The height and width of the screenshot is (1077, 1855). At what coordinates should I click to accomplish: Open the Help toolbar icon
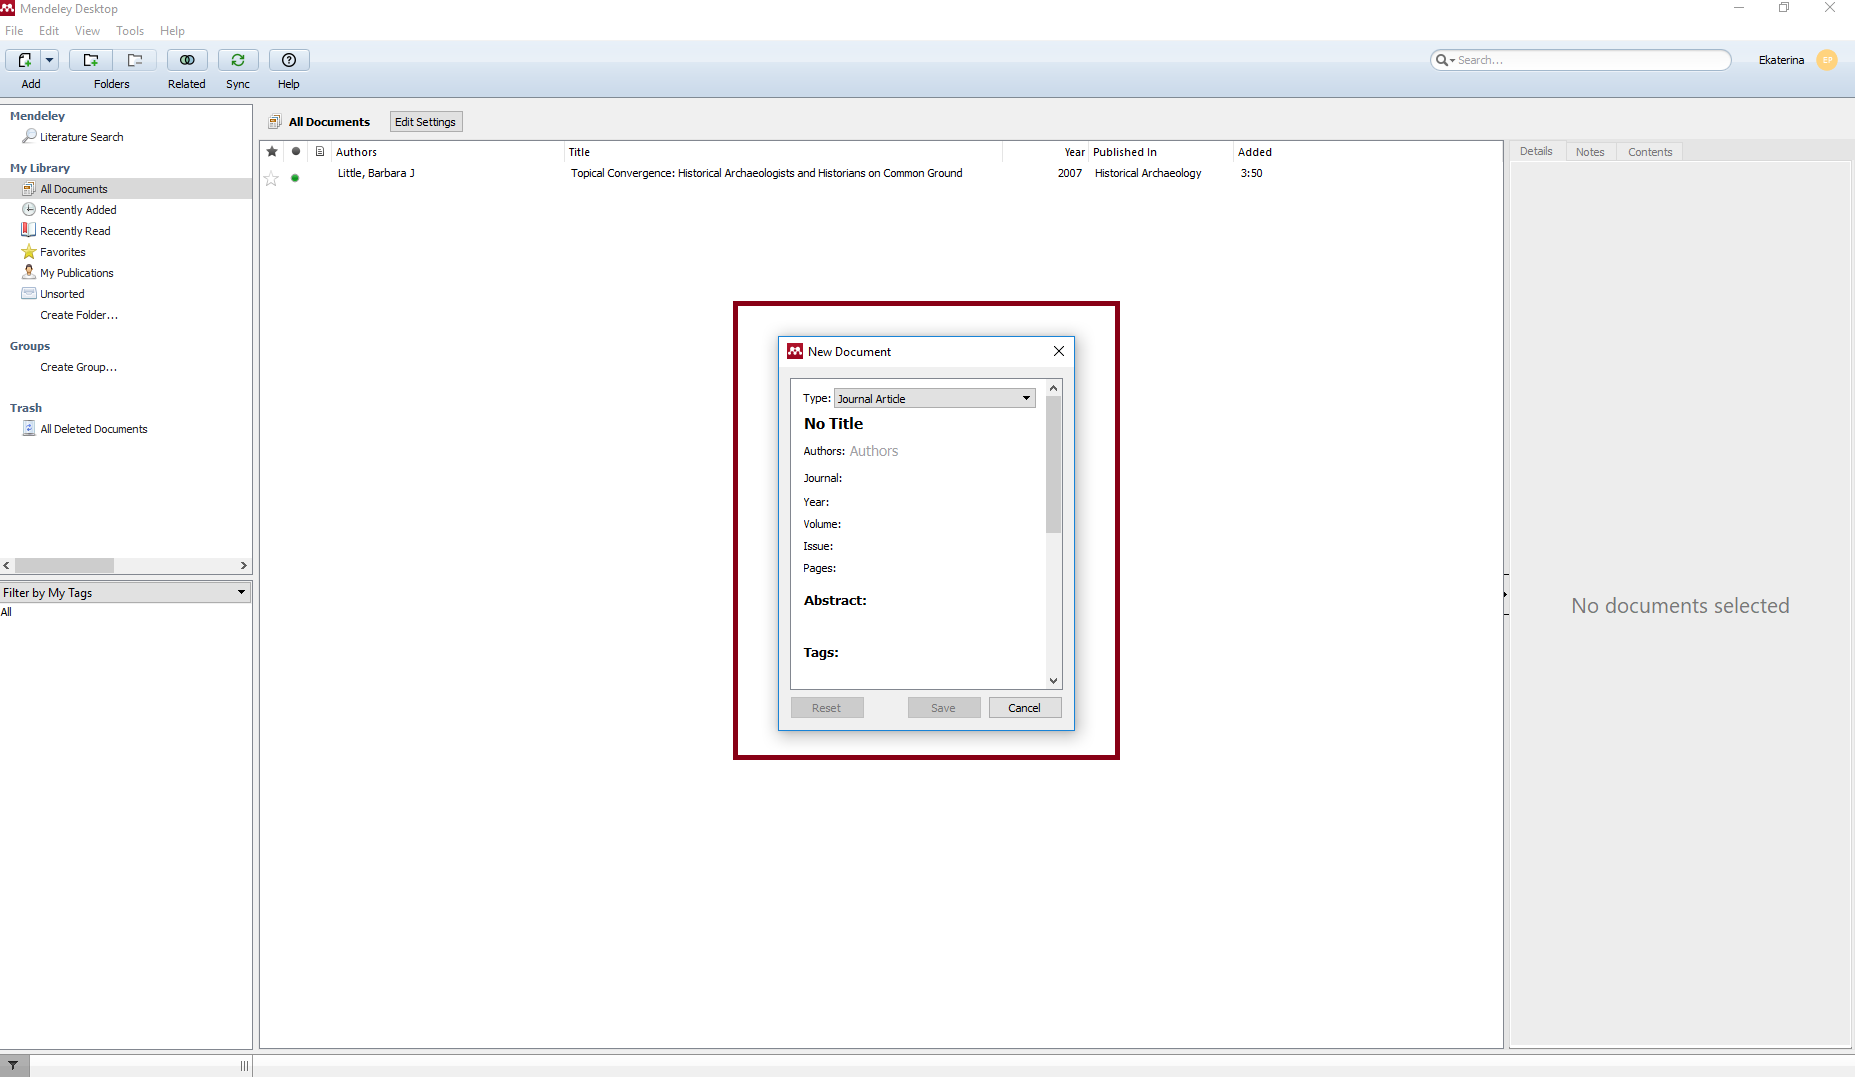[289, 60]
